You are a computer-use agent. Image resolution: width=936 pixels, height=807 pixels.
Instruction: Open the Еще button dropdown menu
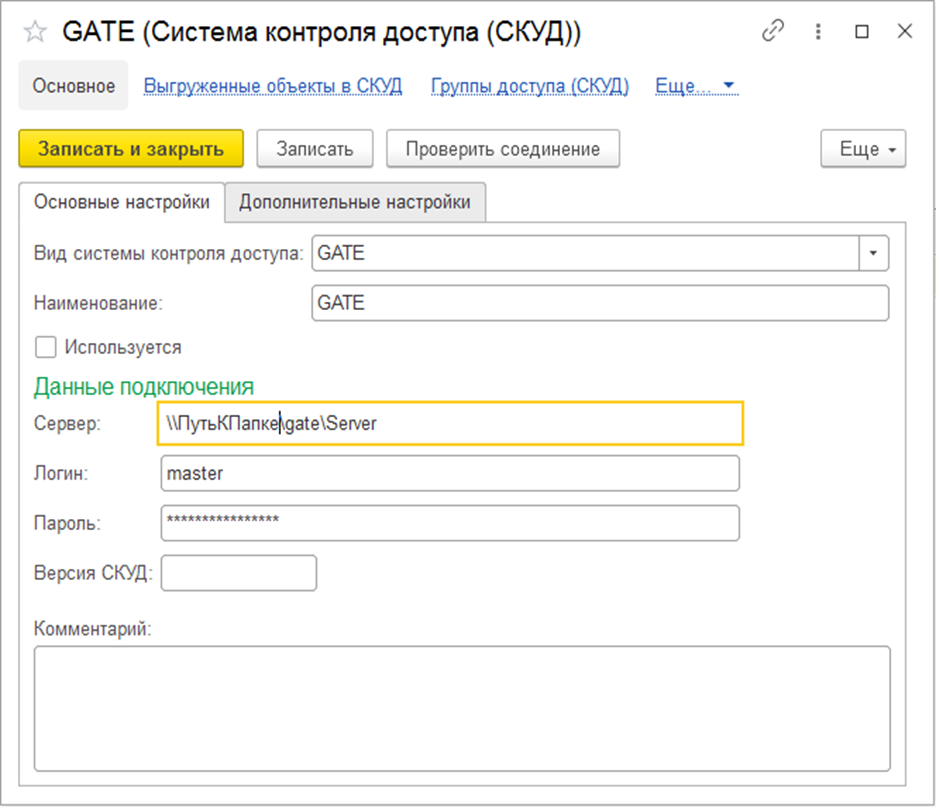pos(863,149)
